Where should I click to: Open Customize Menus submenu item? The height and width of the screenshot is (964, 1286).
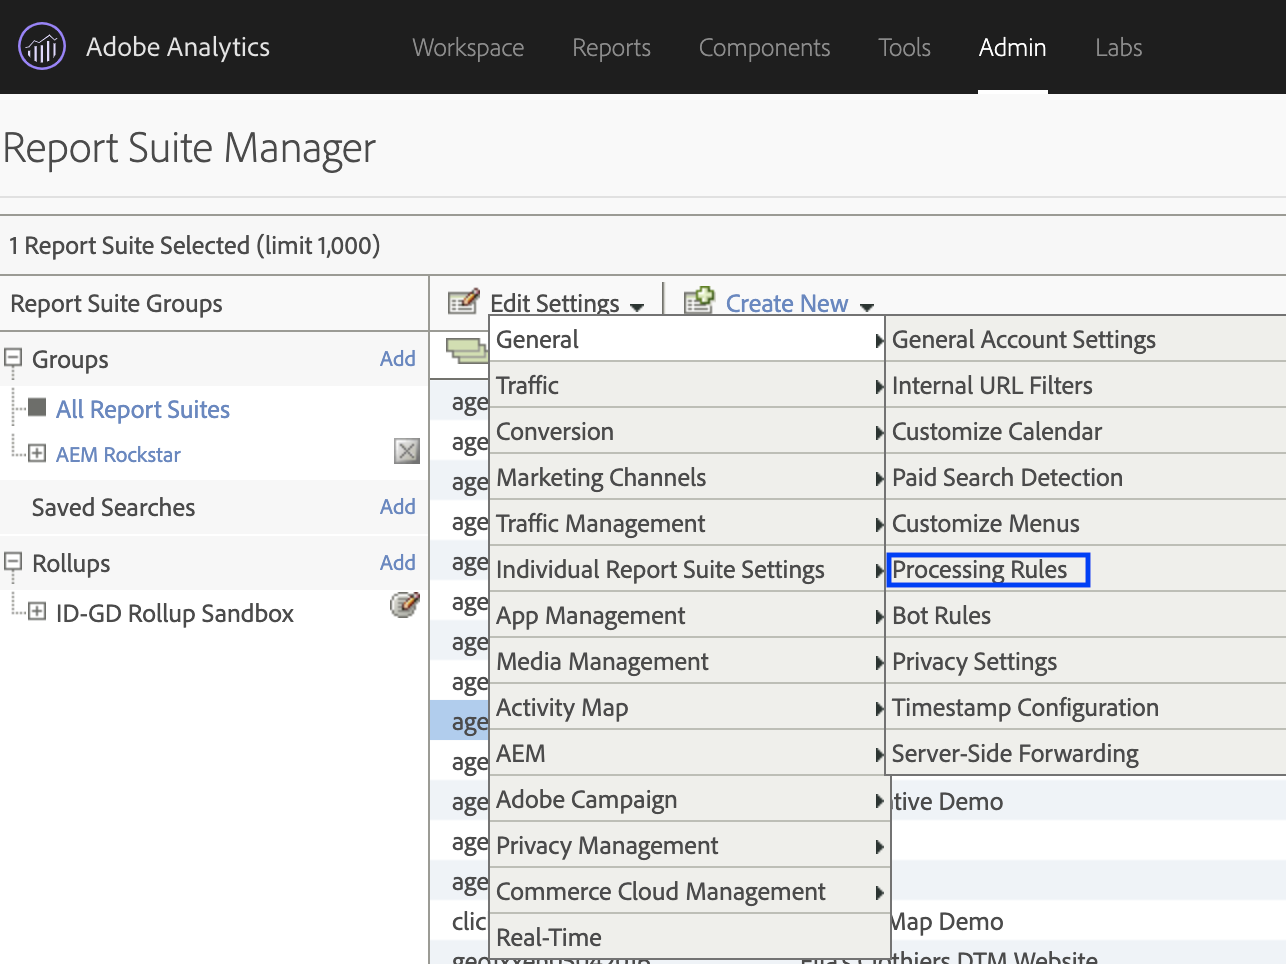coord(1086,523)
